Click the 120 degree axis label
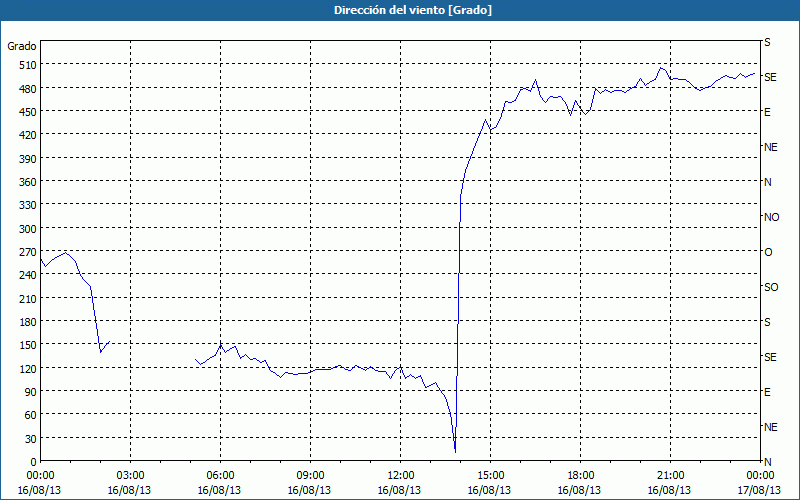 (x=29, y=369)
